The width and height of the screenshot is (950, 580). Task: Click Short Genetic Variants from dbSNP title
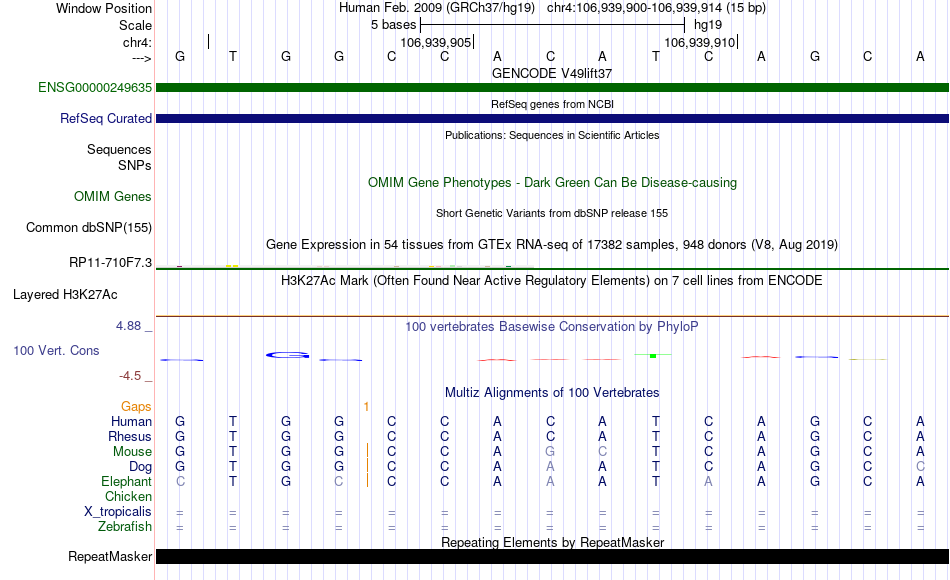tap(552, 213)
